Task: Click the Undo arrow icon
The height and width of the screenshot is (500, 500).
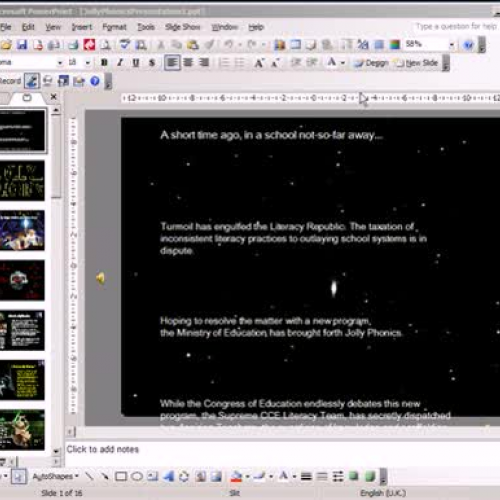Action: pos(229,45)
